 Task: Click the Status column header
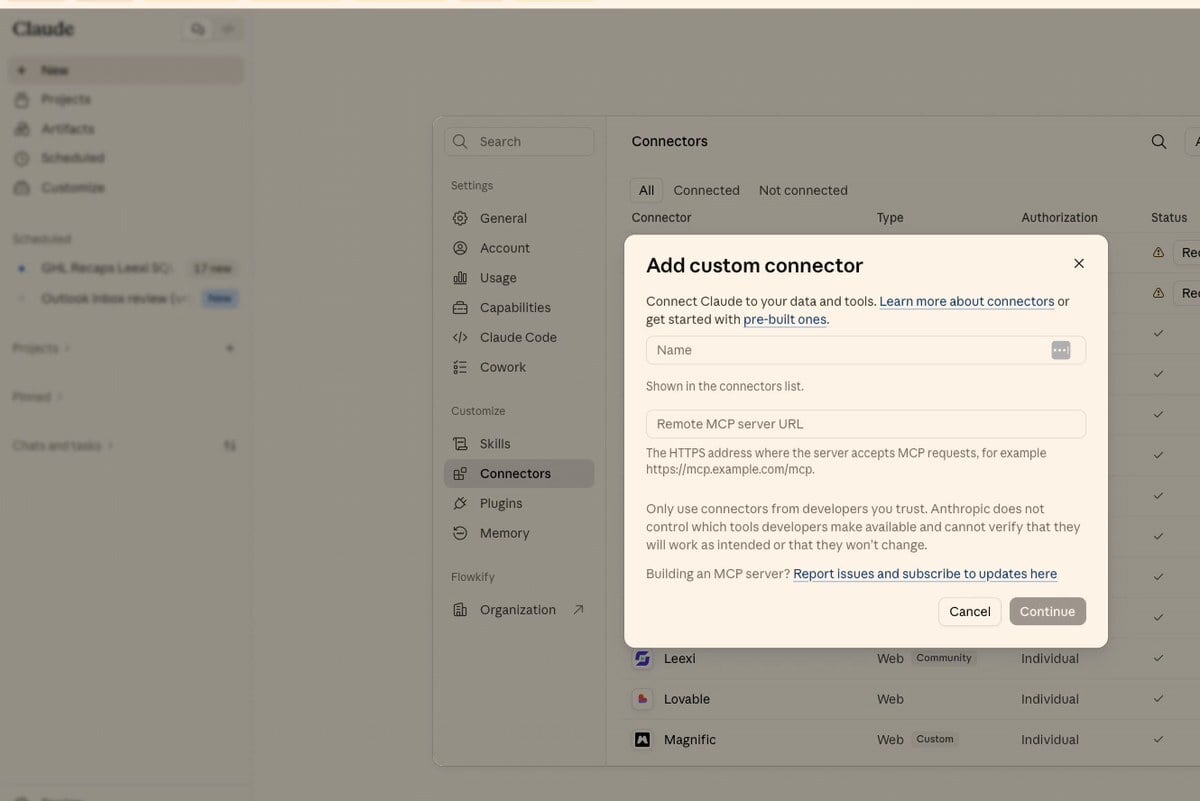[x=1169, y=217]
